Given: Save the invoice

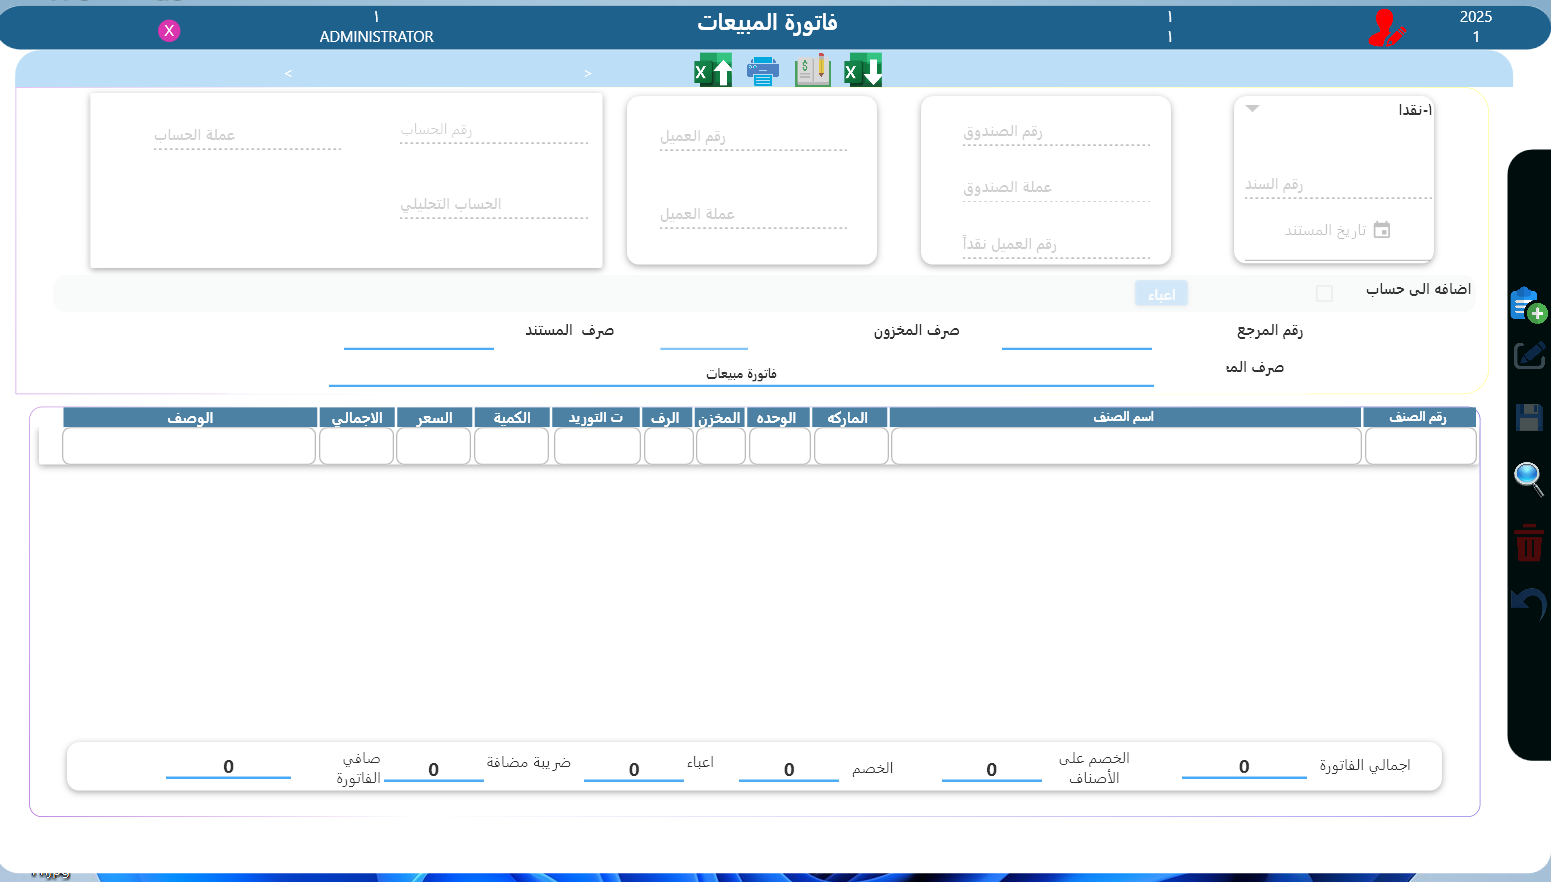Looking at the screenshot, I should click(1528, 416).
